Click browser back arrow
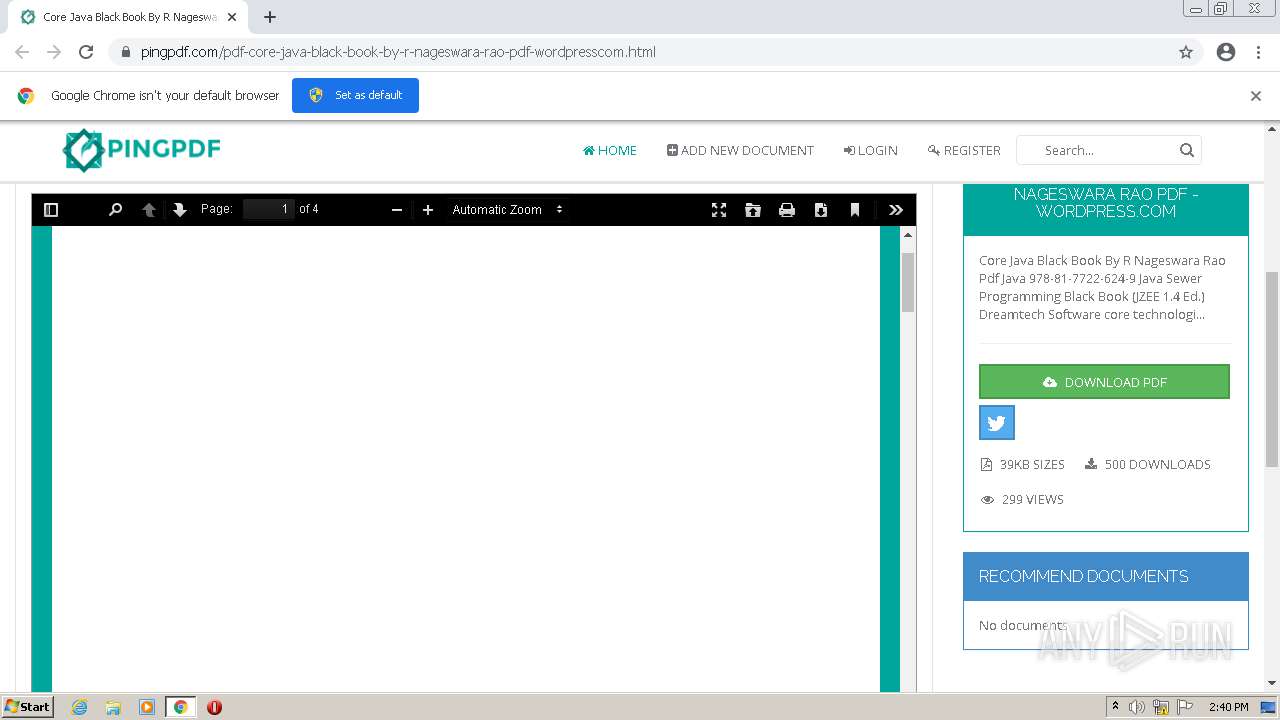 22,52
